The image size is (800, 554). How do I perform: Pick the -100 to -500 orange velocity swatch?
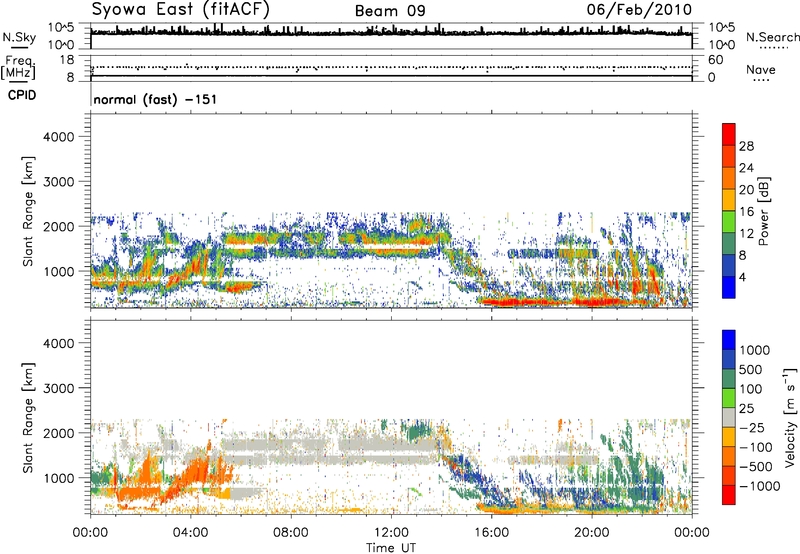click(729, 456)
